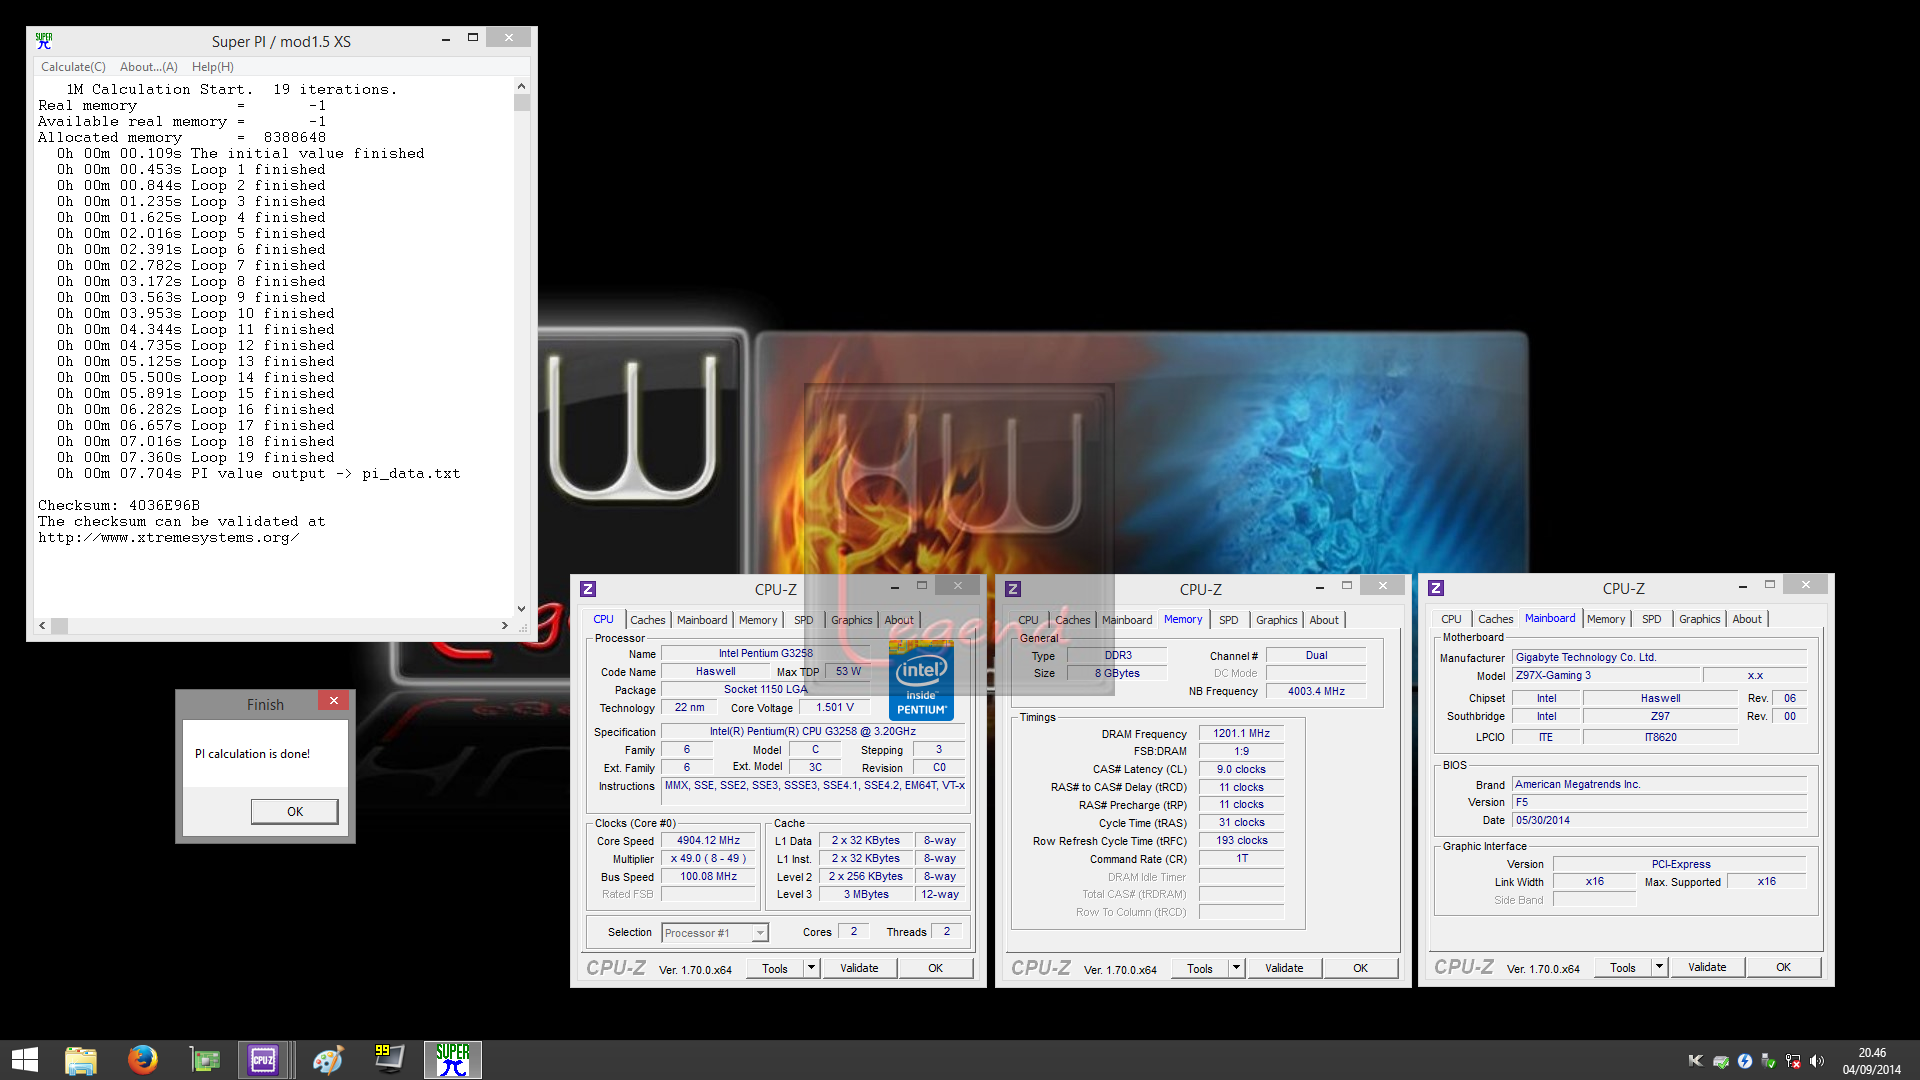The image size is (1920, 1080).
Task: Close the Super PI window
Action: coord(509,38)
